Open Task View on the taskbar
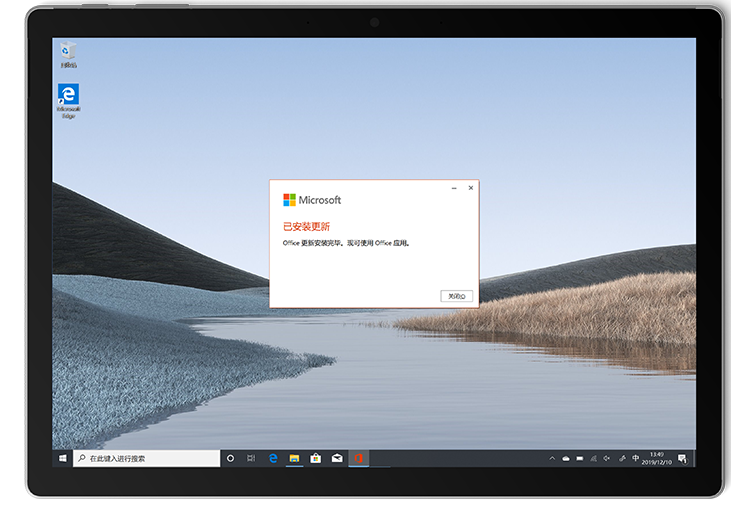 tap(251, 458)
